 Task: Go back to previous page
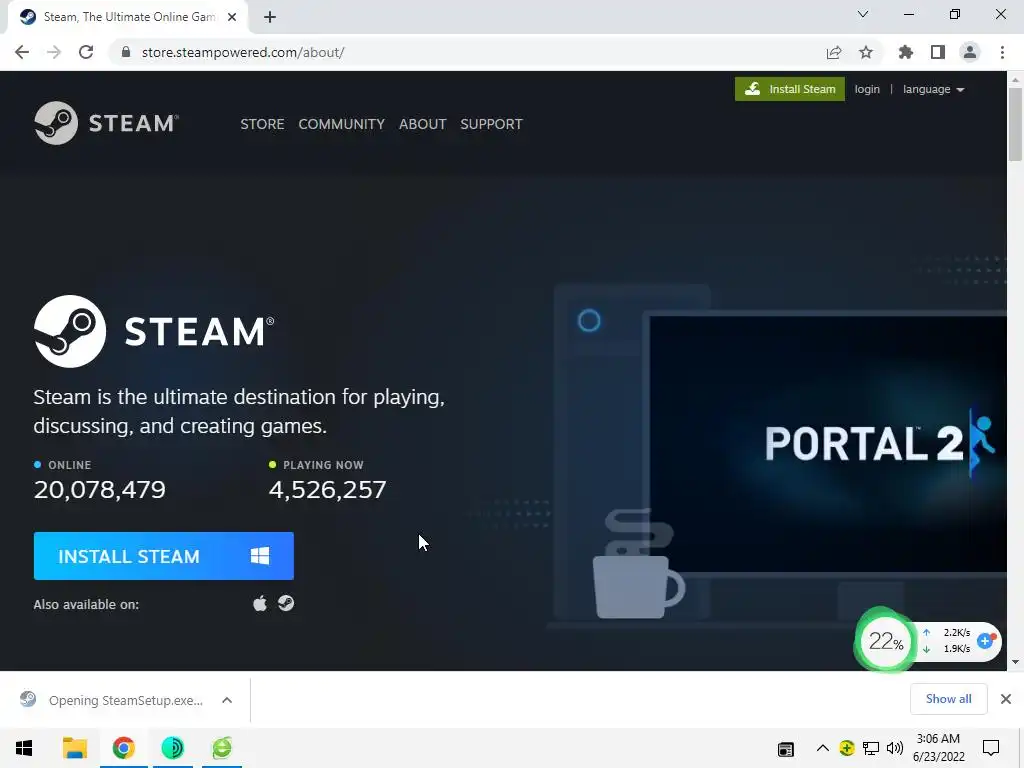click(x=22, y=52)
